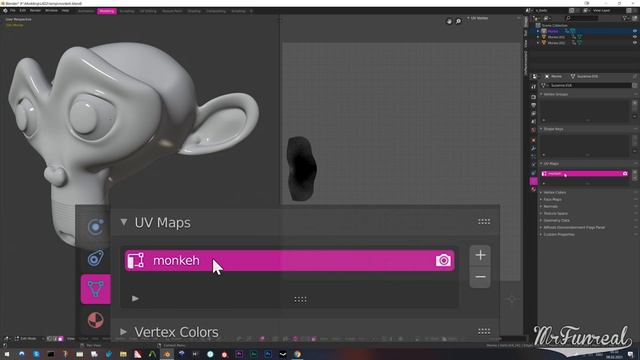Toggle the active render camera on enlarged monkeh row
The width and height of the screenshot is (640, 360).
443,260
